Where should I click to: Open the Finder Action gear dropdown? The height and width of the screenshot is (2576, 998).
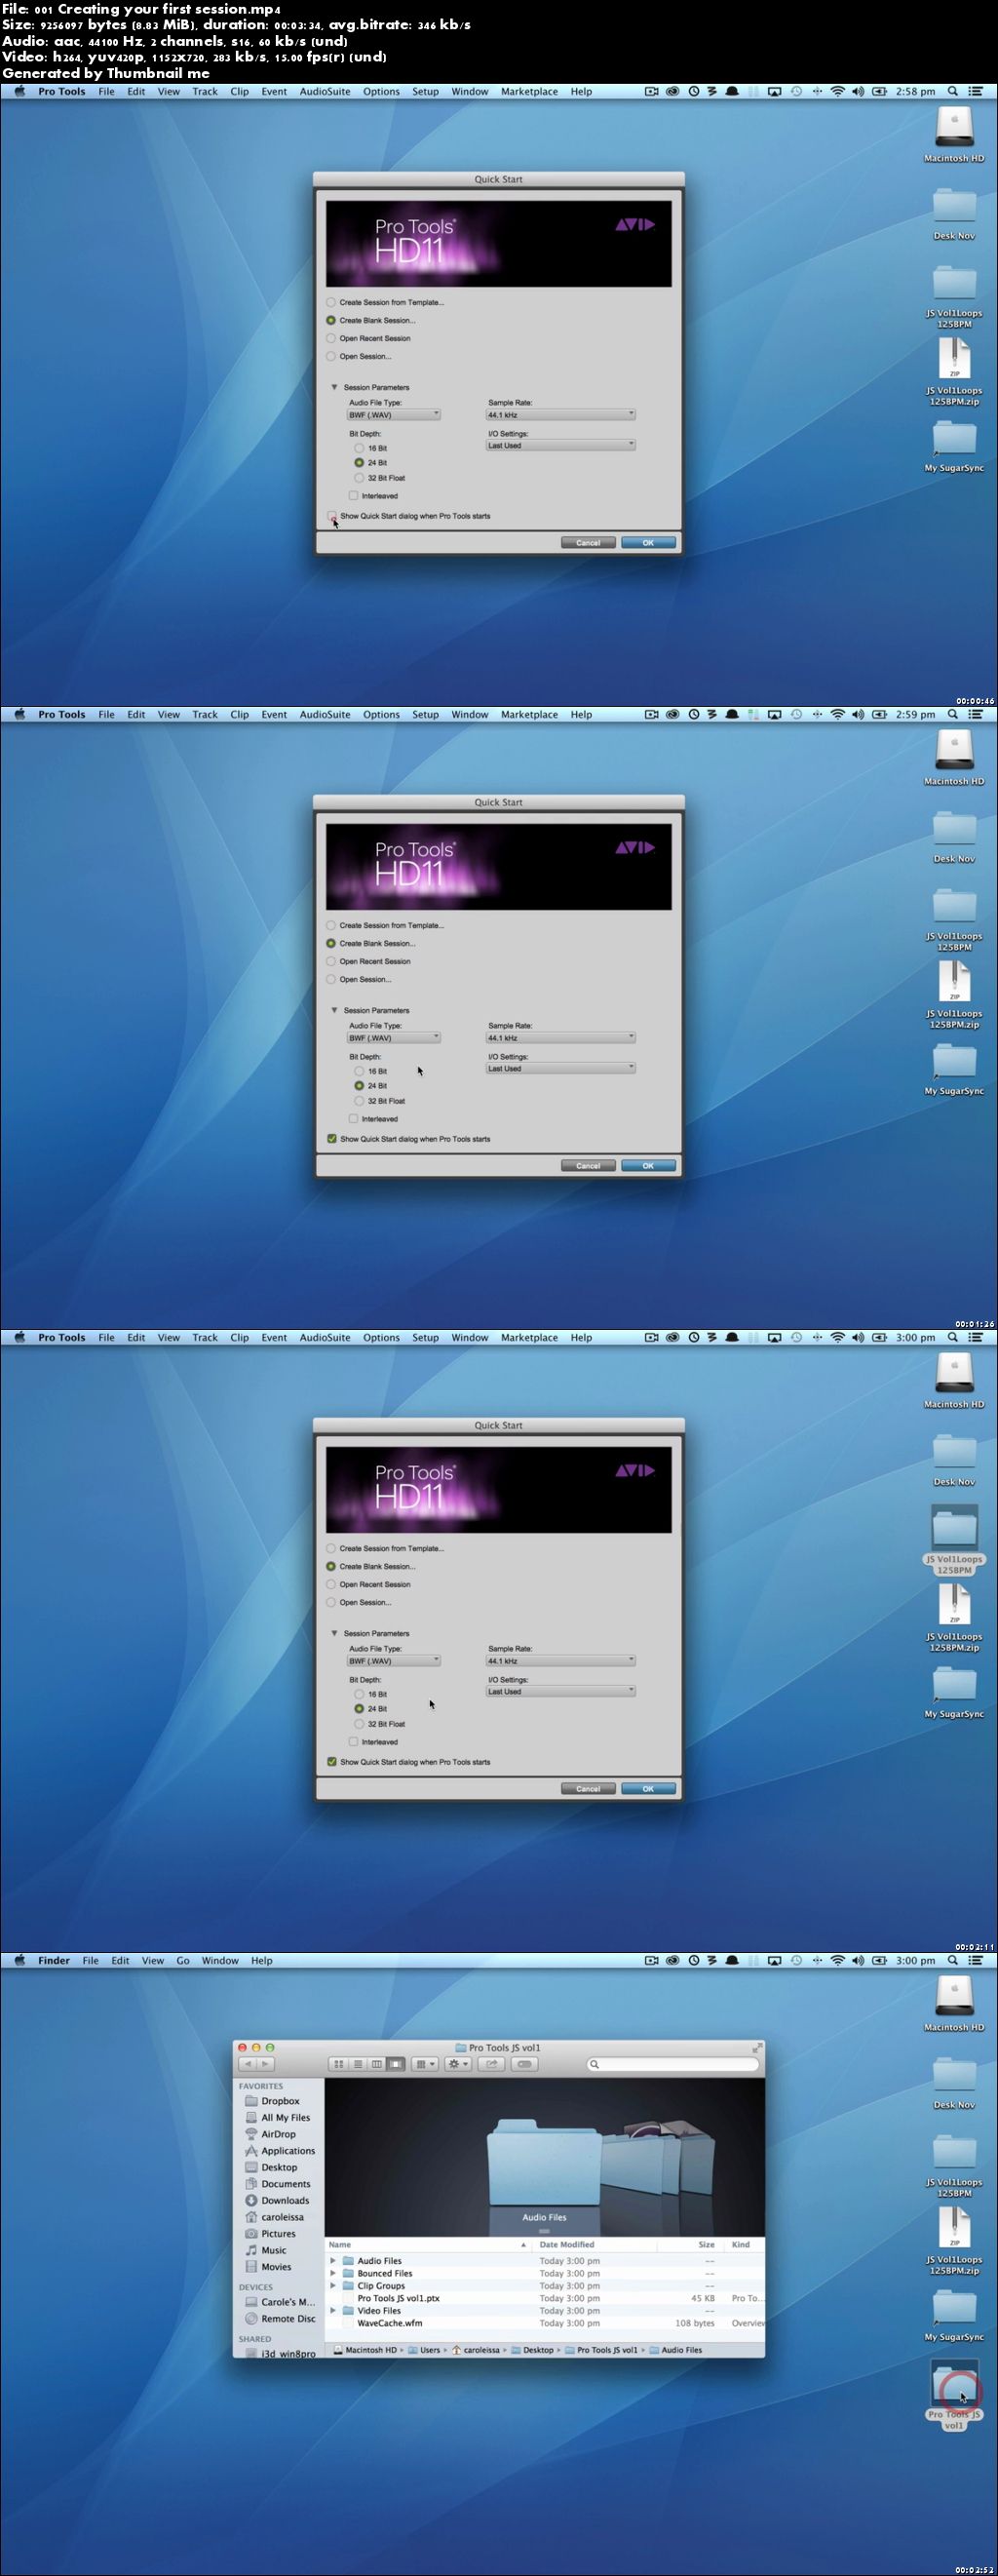tap(458, 2064)
